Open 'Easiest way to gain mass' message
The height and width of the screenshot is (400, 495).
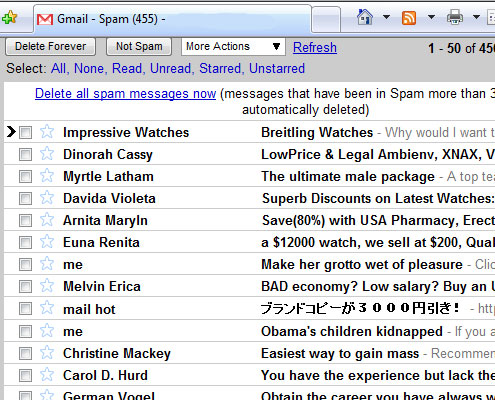pyautogui.click(x=340, y=353)
